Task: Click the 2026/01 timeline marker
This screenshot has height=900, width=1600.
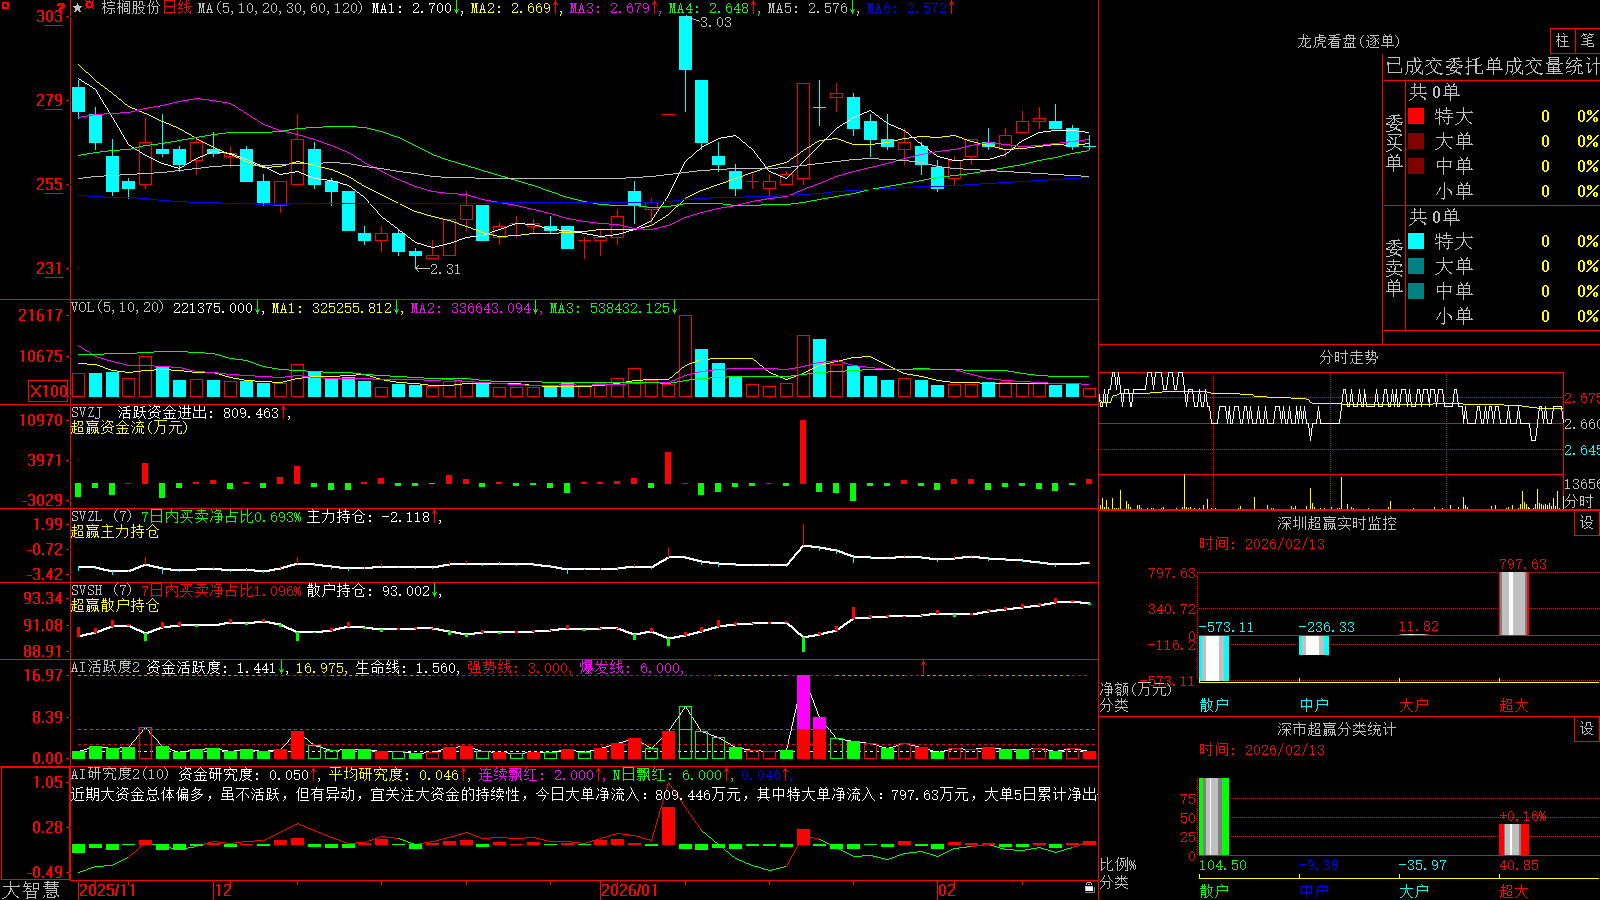Action: [x=630, y=889]
